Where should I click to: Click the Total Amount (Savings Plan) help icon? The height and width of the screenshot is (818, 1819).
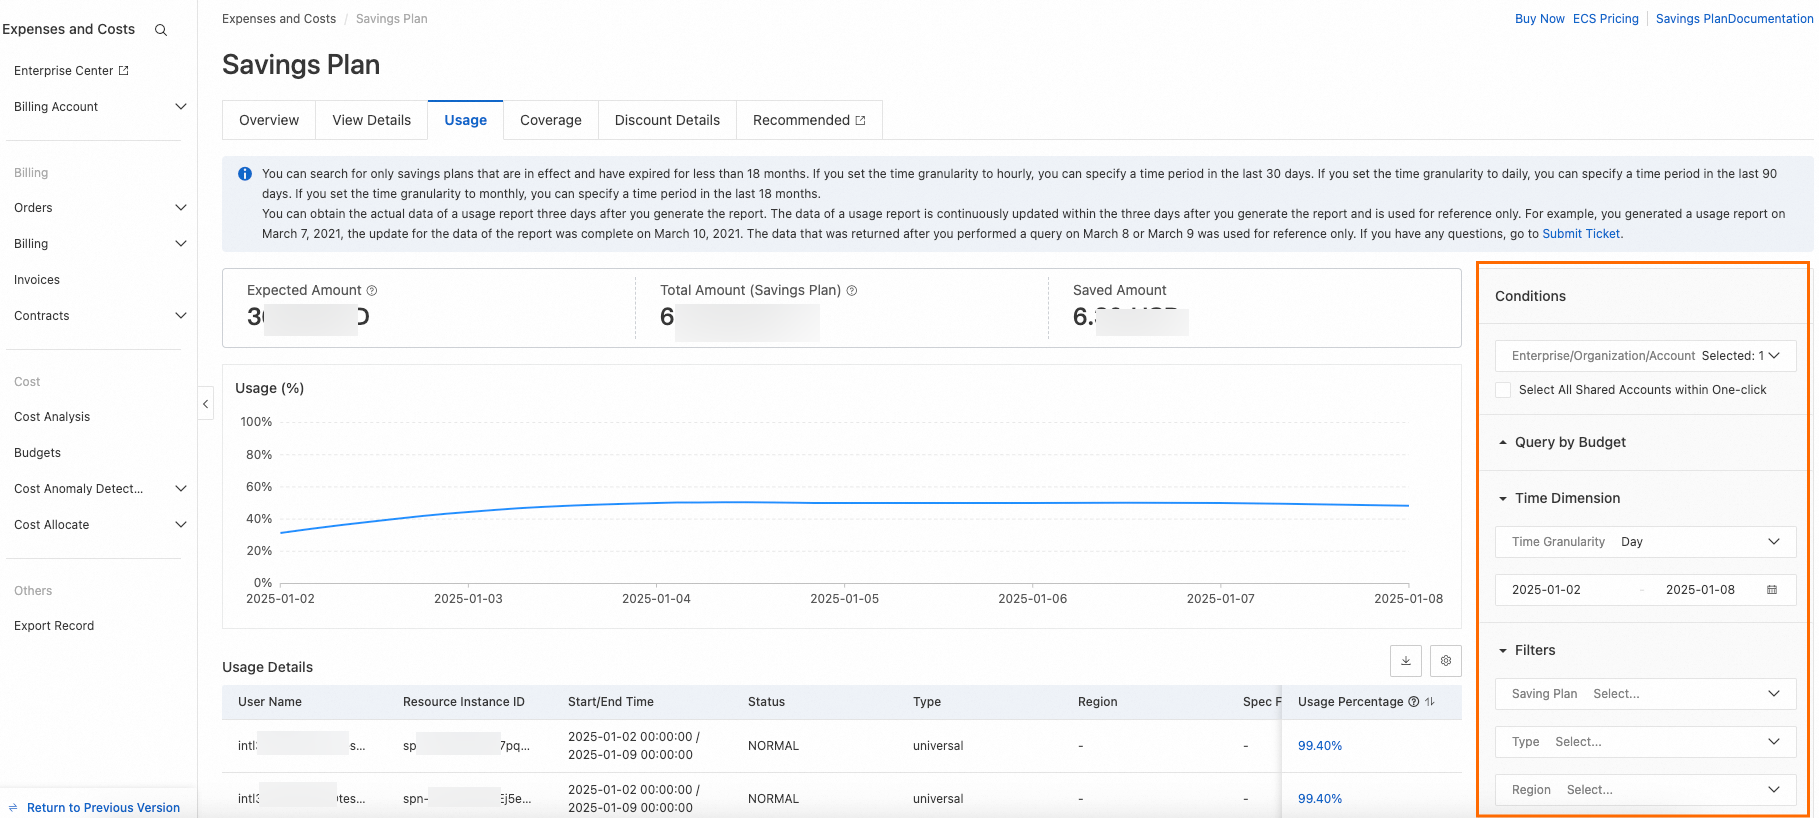tap(852, 290)
